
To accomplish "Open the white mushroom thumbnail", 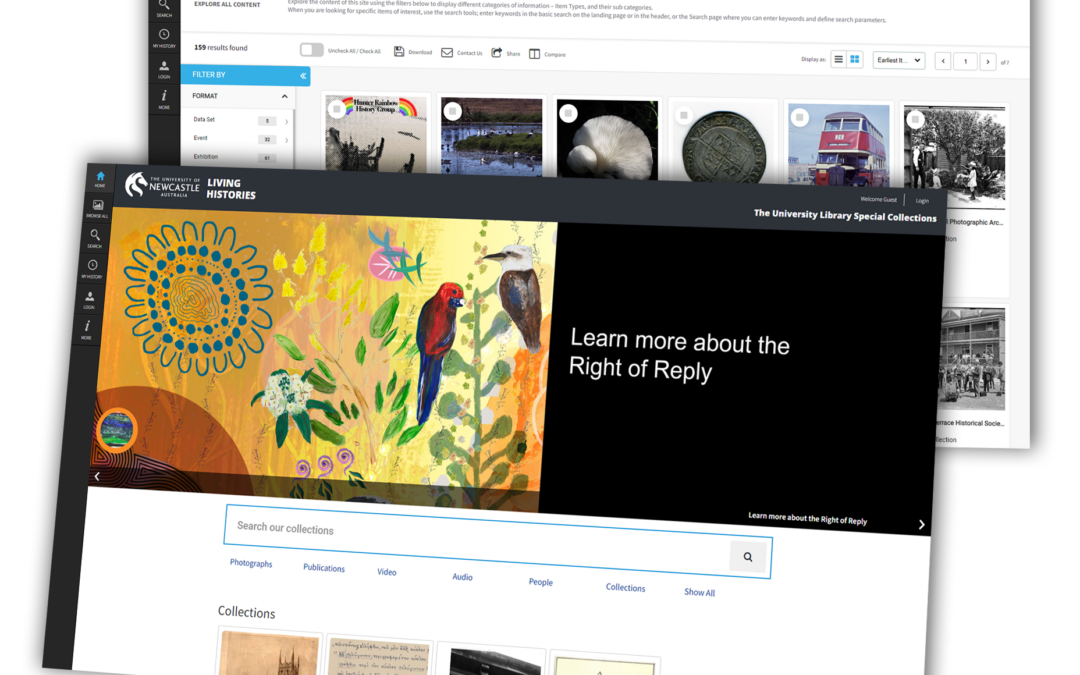I will tap(608, 141).
